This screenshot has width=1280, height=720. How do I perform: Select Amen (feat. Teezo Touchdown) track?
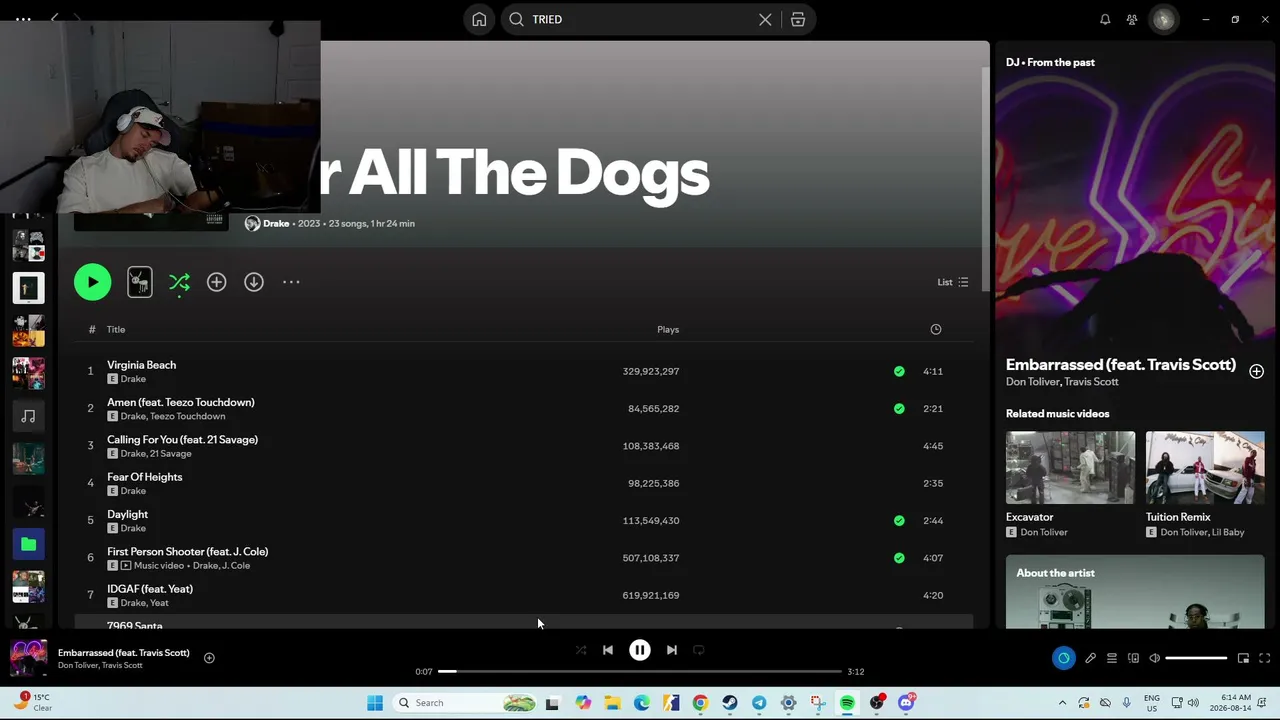coord(523,408)
